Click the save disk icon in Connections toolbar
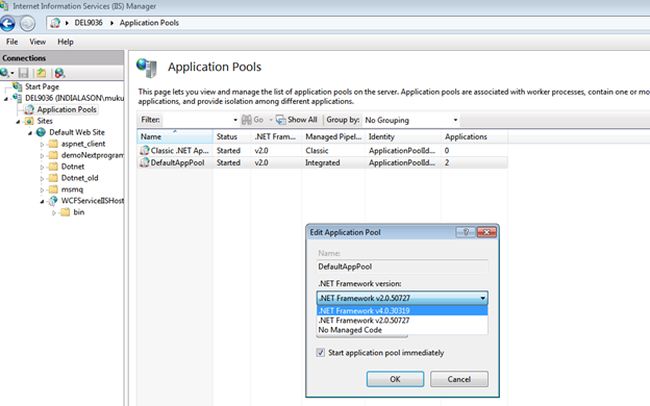The image size is (650, 406). point(24,73)
